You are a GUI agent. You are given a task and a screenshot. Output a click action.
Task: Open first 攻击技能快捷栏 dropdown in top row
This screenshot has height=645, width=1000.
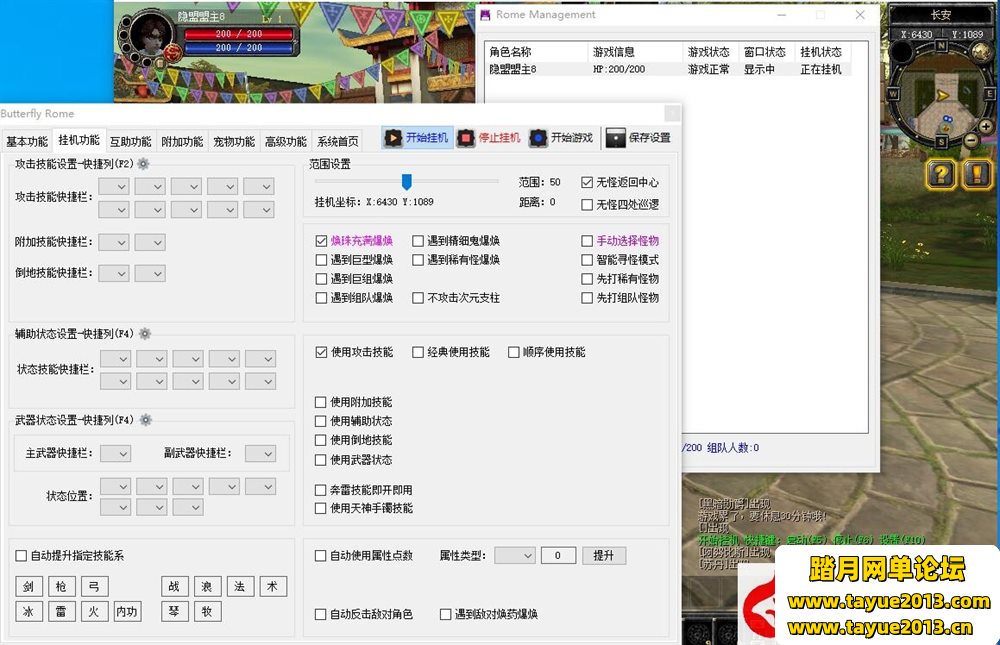pyautogui.click(x=114, y=187)
